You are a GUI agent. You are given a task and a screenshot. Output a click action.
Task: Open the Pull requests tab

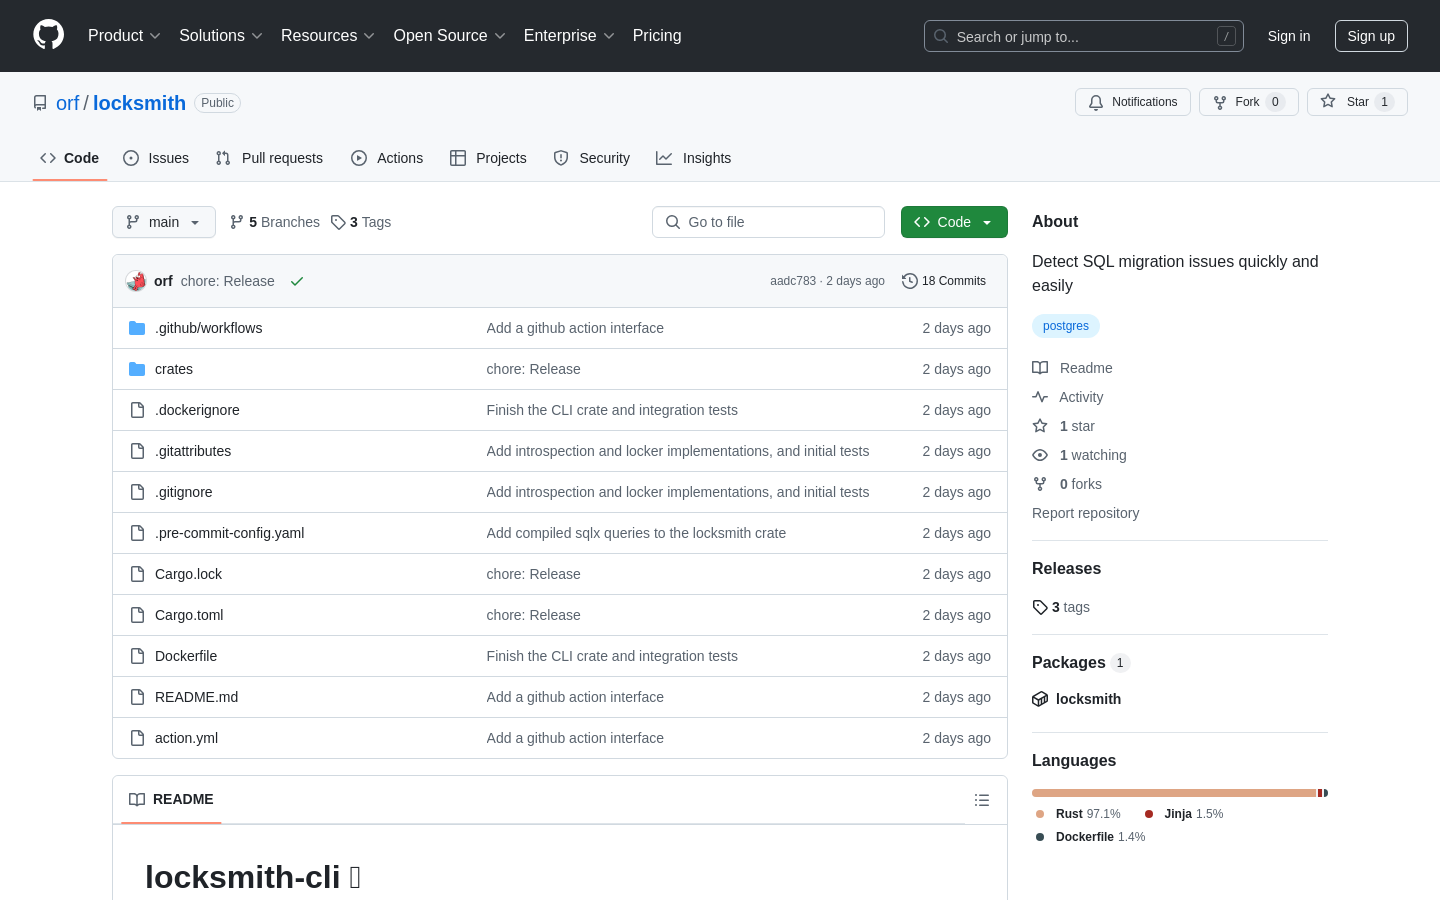269,158
